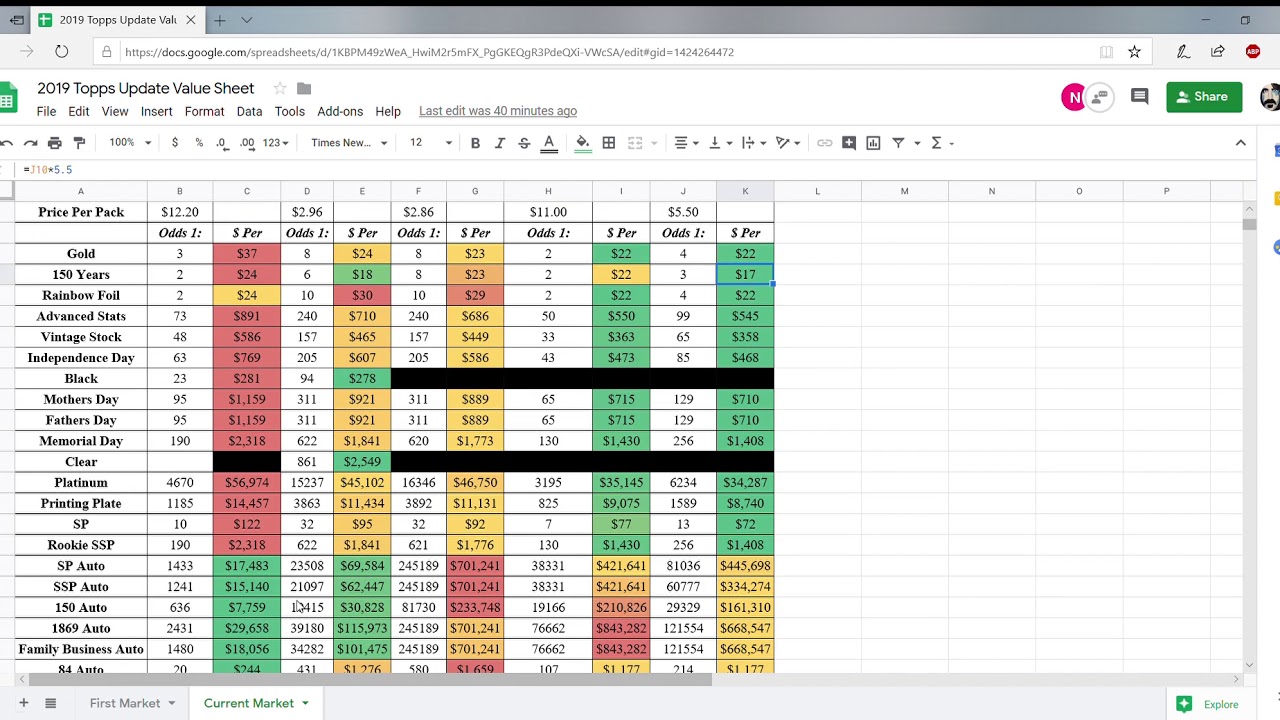
Task: Click the green Share button
Action: pyautogui.click(x=1204, y=97)
